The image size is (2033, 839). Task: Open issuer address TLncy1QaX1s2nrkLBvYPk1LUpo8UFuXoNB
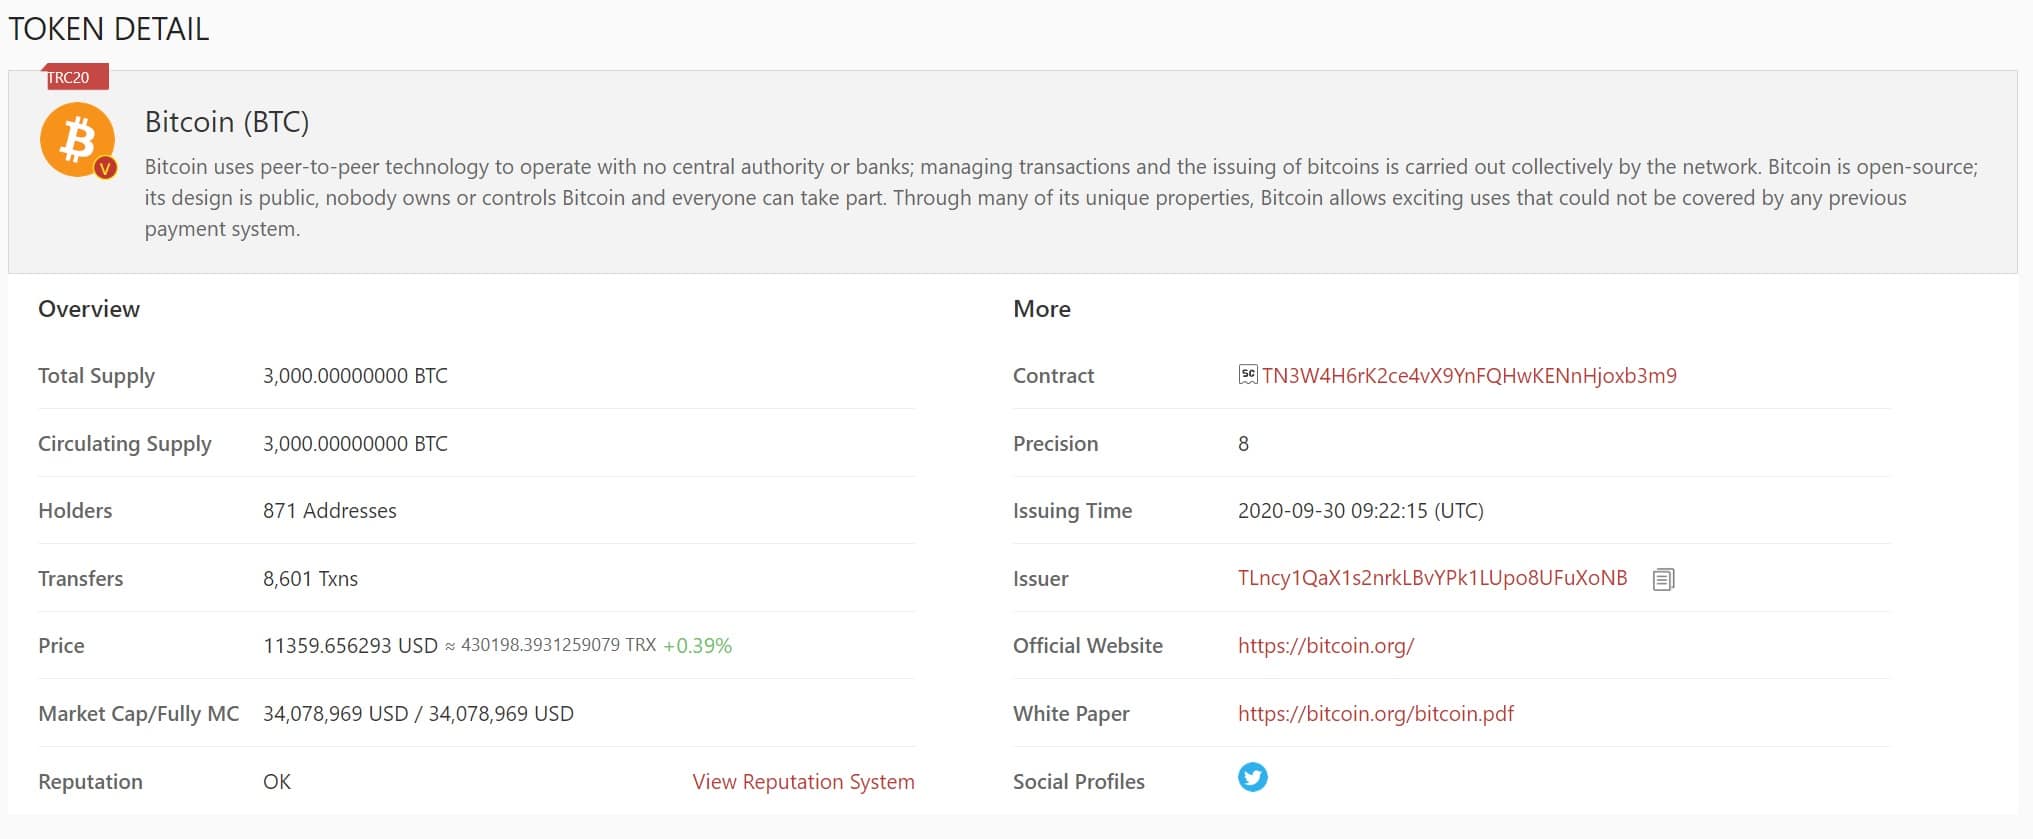tap(1432, 578)
